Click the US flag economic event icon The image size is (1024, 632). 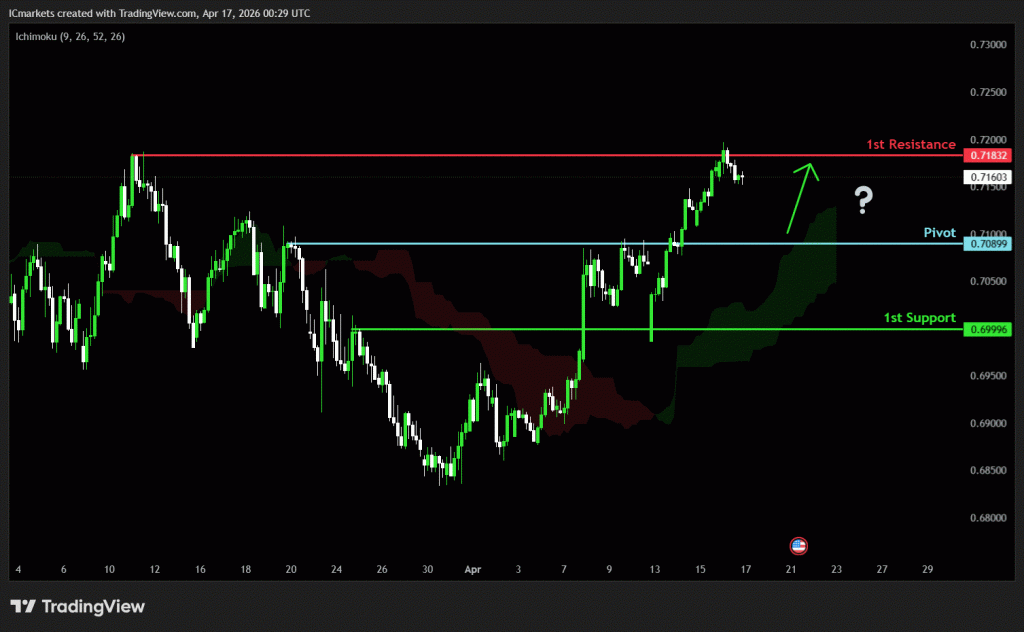[x=798, y=546]
